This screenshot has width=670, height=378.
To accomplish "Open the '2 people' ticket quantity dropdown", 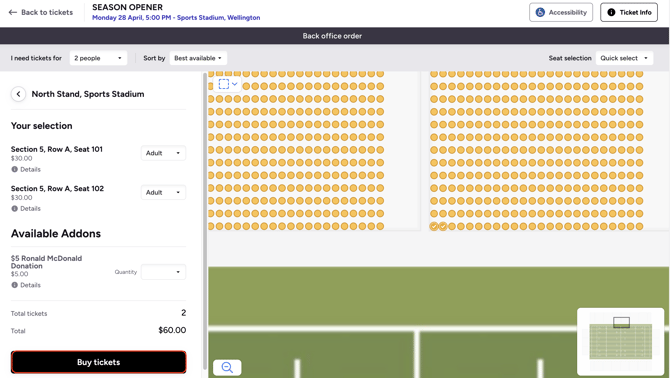I will (98, 58).
